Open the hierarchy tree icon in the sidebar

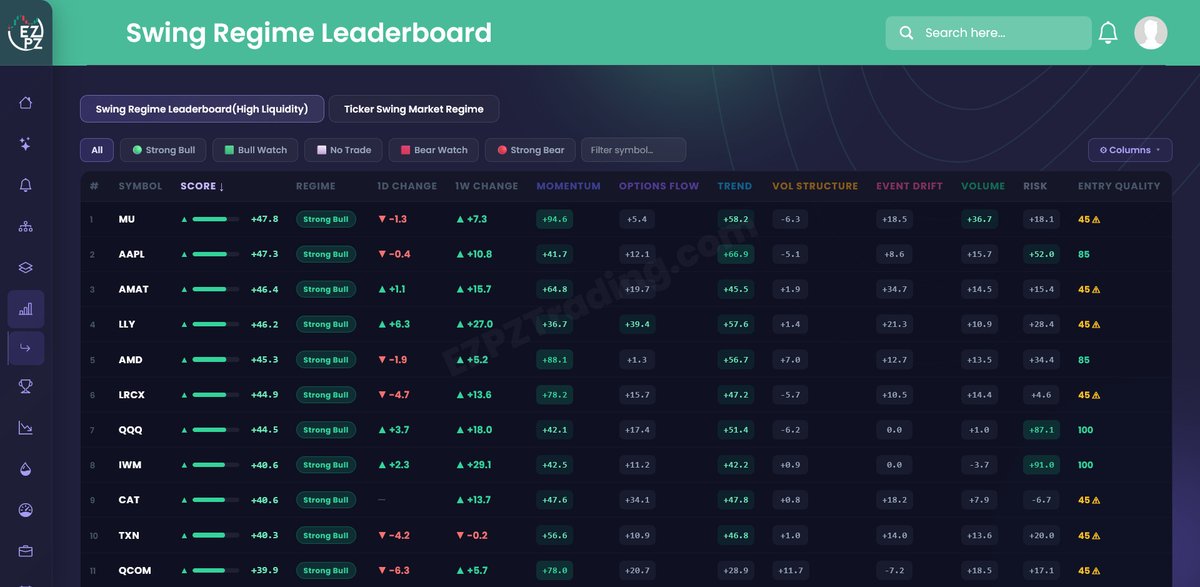tap(26, 226)
